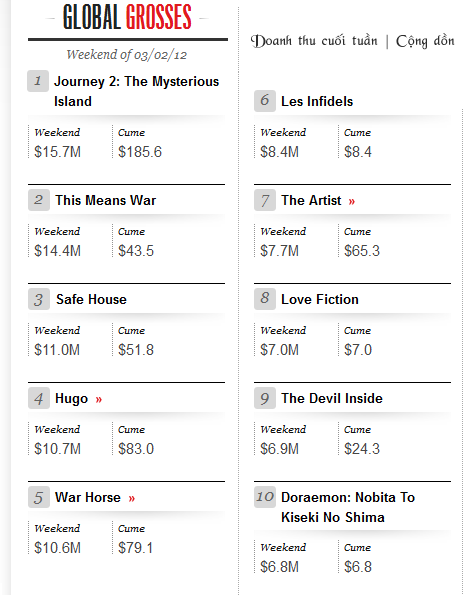Click the rank 10 number badge
Viewport: 468px width, 595px height.
click(x=265, y=497)
